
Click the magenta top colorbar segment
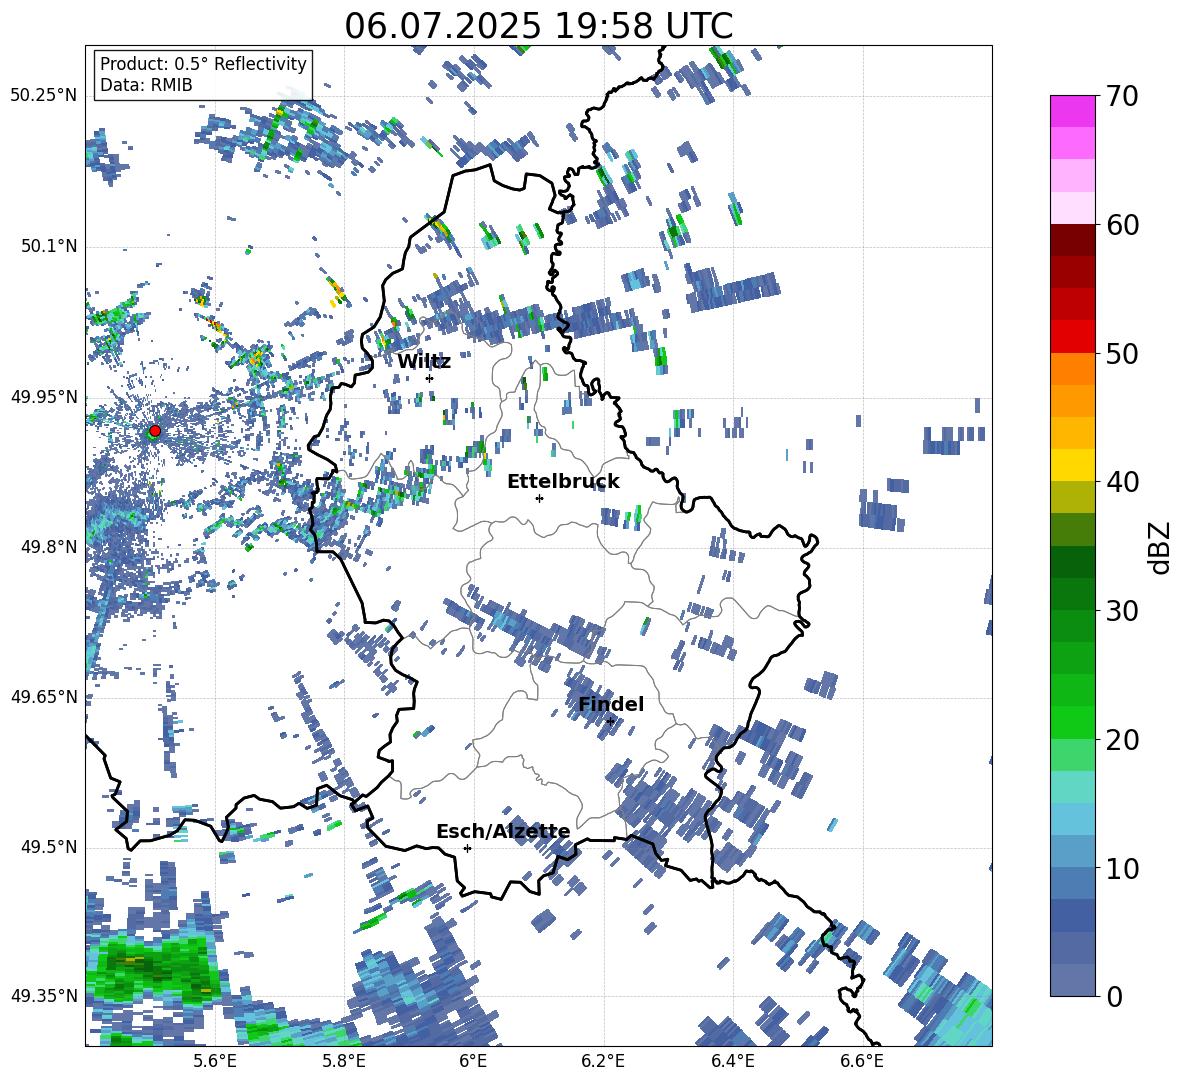[x=1072, y=111]
